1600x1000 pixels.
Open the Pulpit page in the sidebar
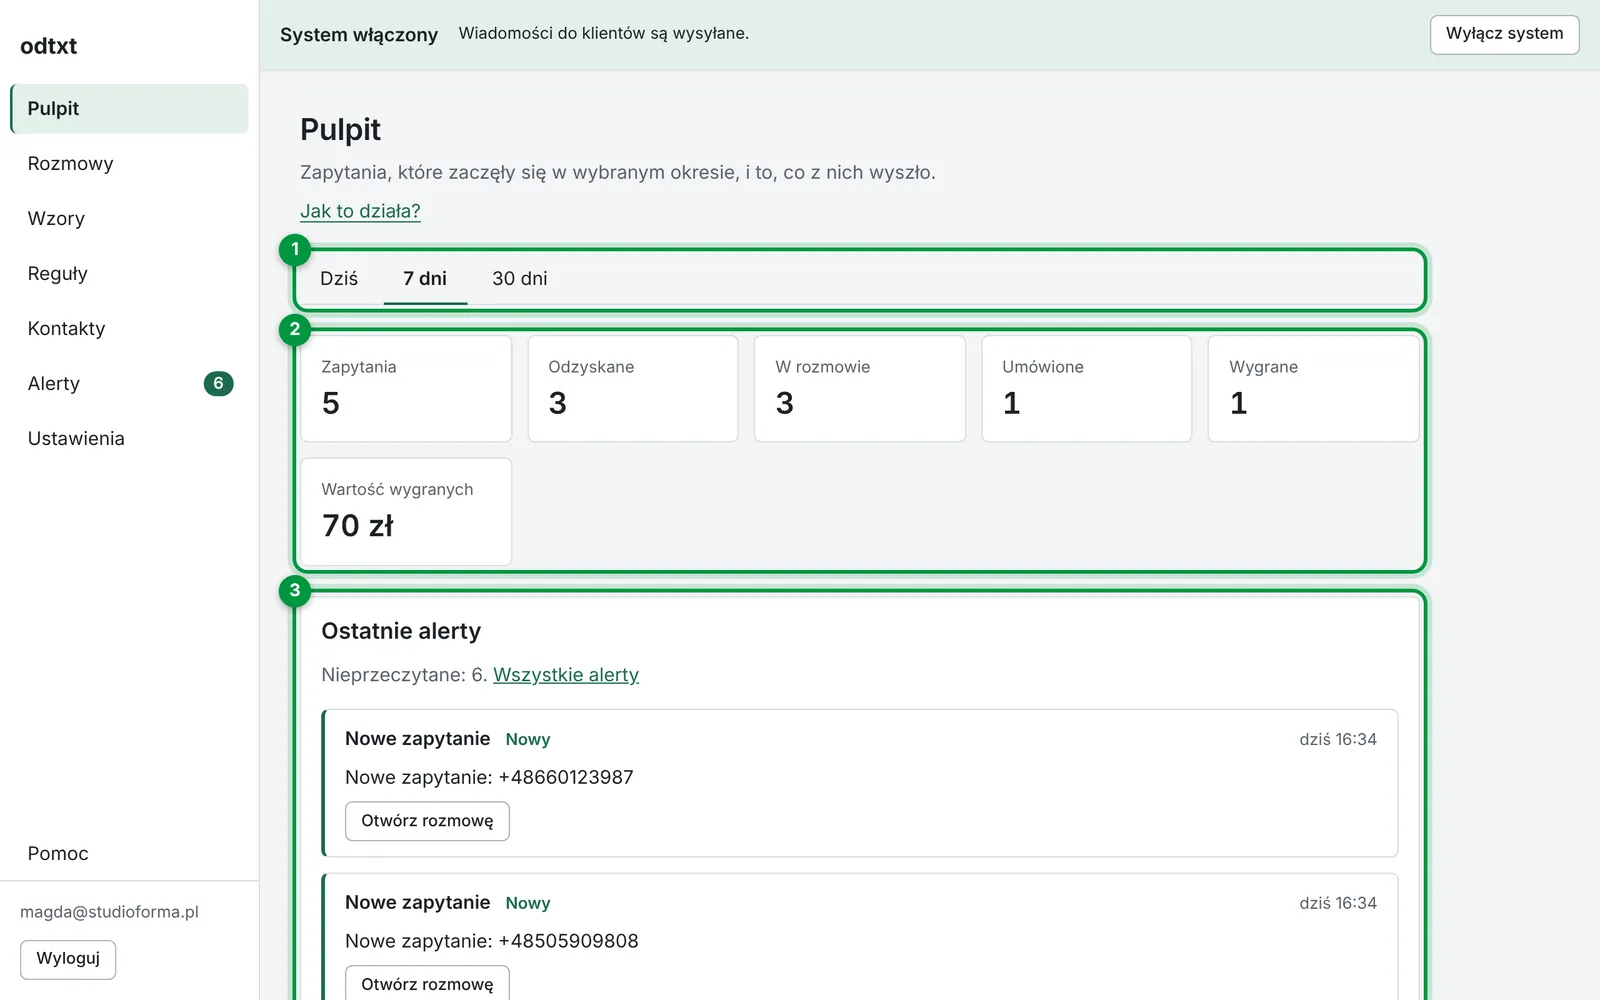[129, 109]
